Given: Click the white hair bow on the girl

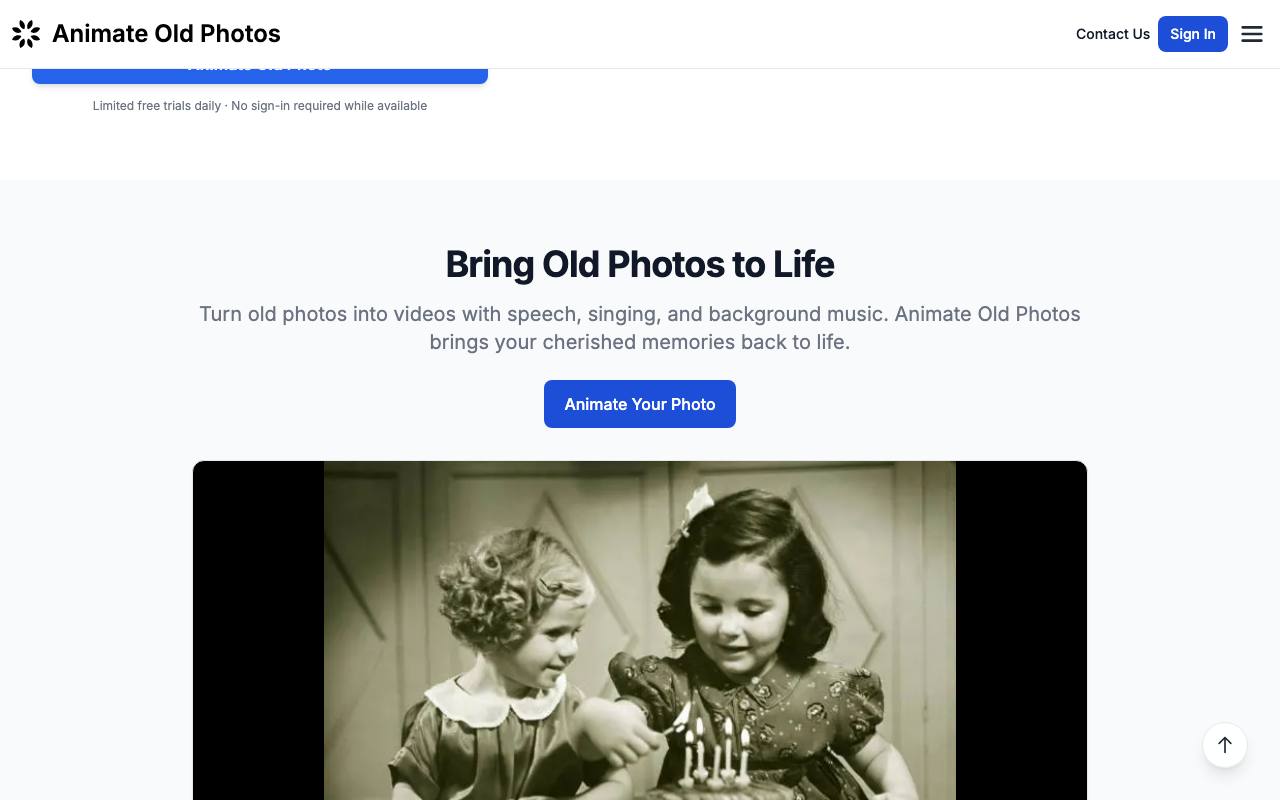Looking at the screenshot, I should (x=698, y=503).
